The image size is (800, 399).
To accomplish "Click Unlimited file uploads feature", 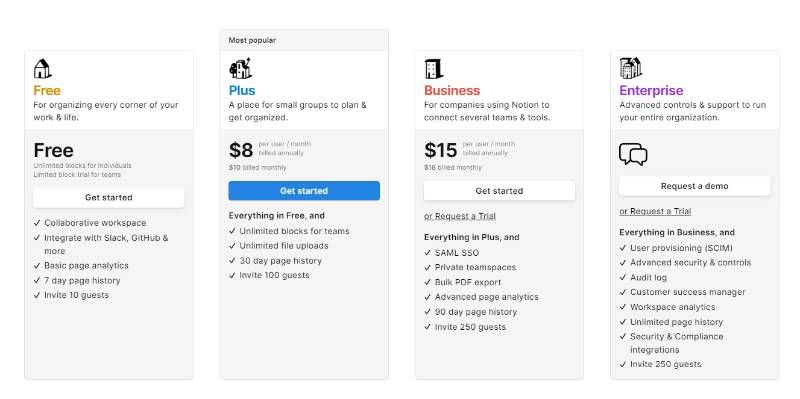I will pyautogui.click(x=284, y=246).
